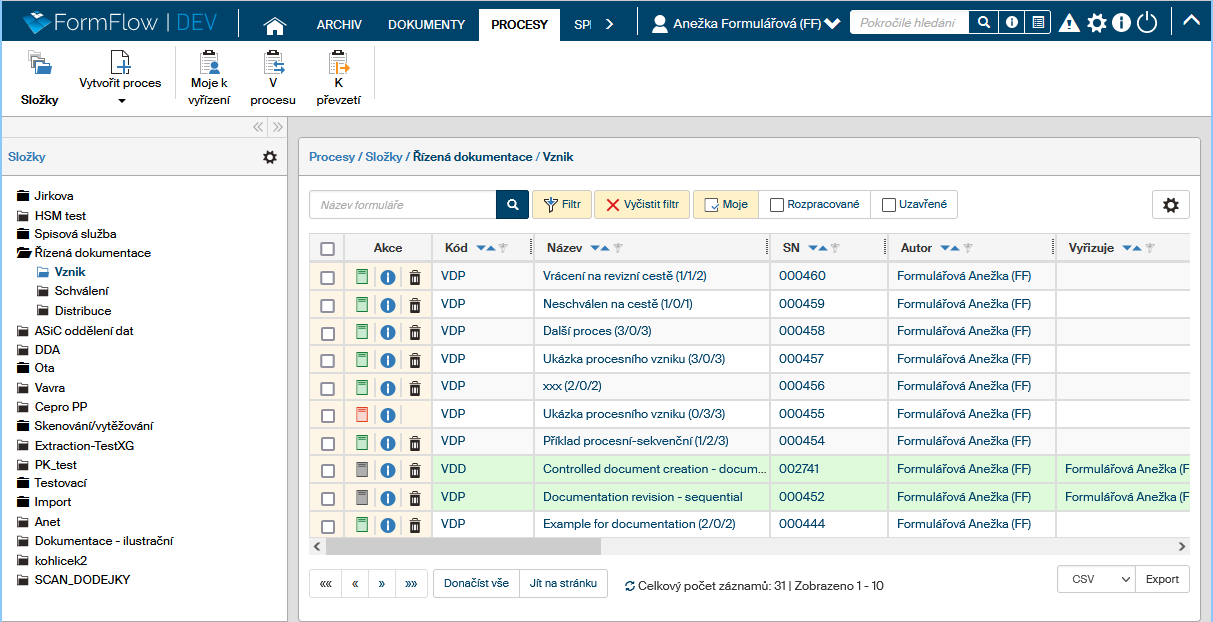Open K převzetí processes

coord(339,78)
